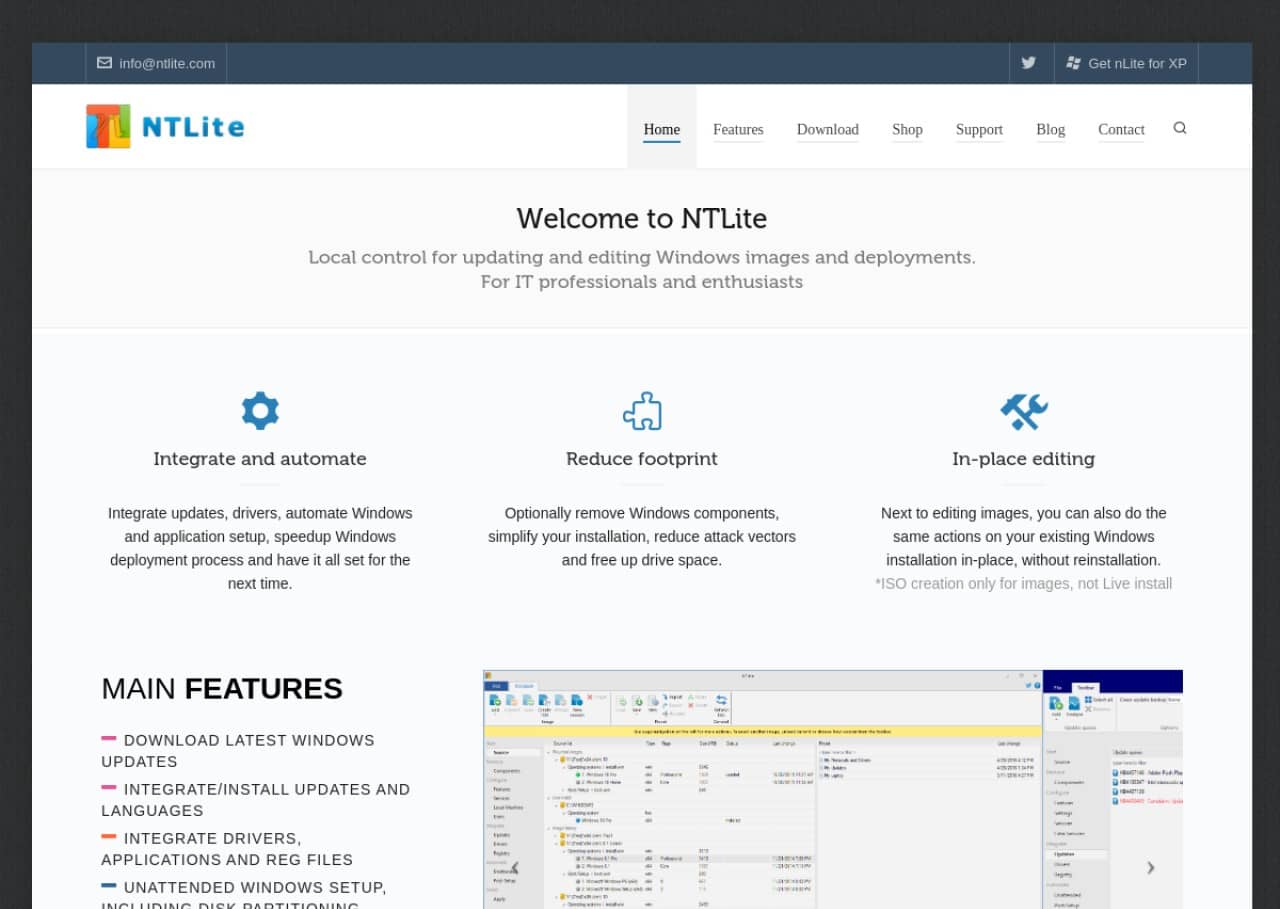Click the gear icon above Integrate and automate
Screen dimensions: 1280x909
pos(260,411)
